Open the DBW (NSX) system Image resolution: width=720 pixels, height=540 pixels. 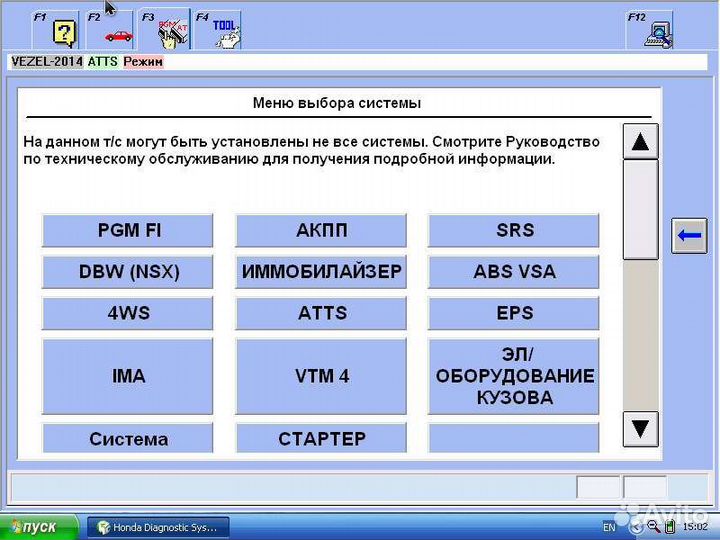(128, 272)
